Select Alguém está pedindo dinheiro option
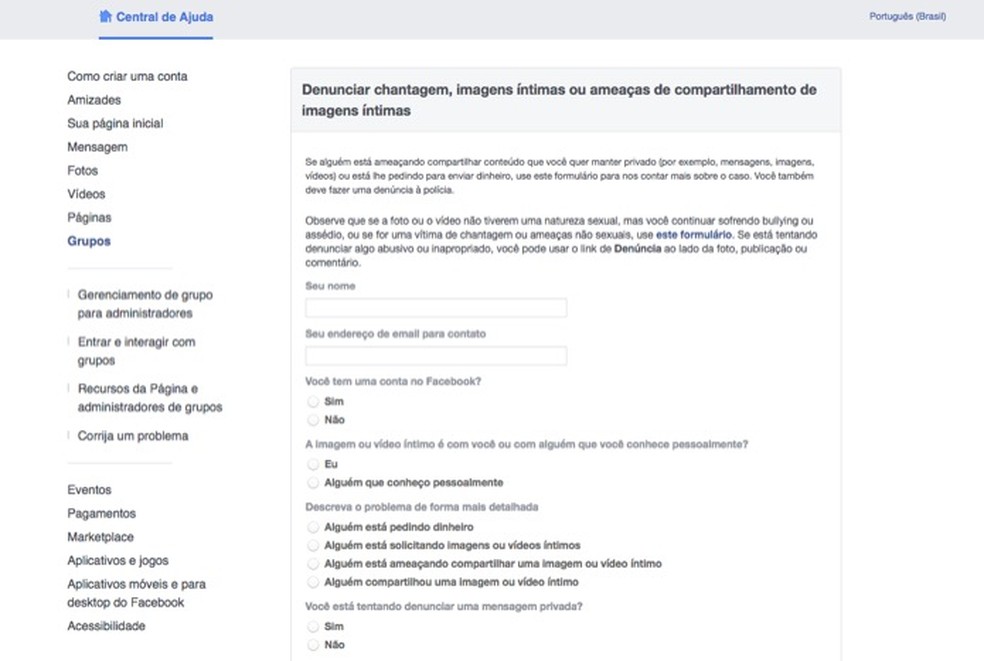The height and width of the screenshot is (661, 984). pos(313,527)
